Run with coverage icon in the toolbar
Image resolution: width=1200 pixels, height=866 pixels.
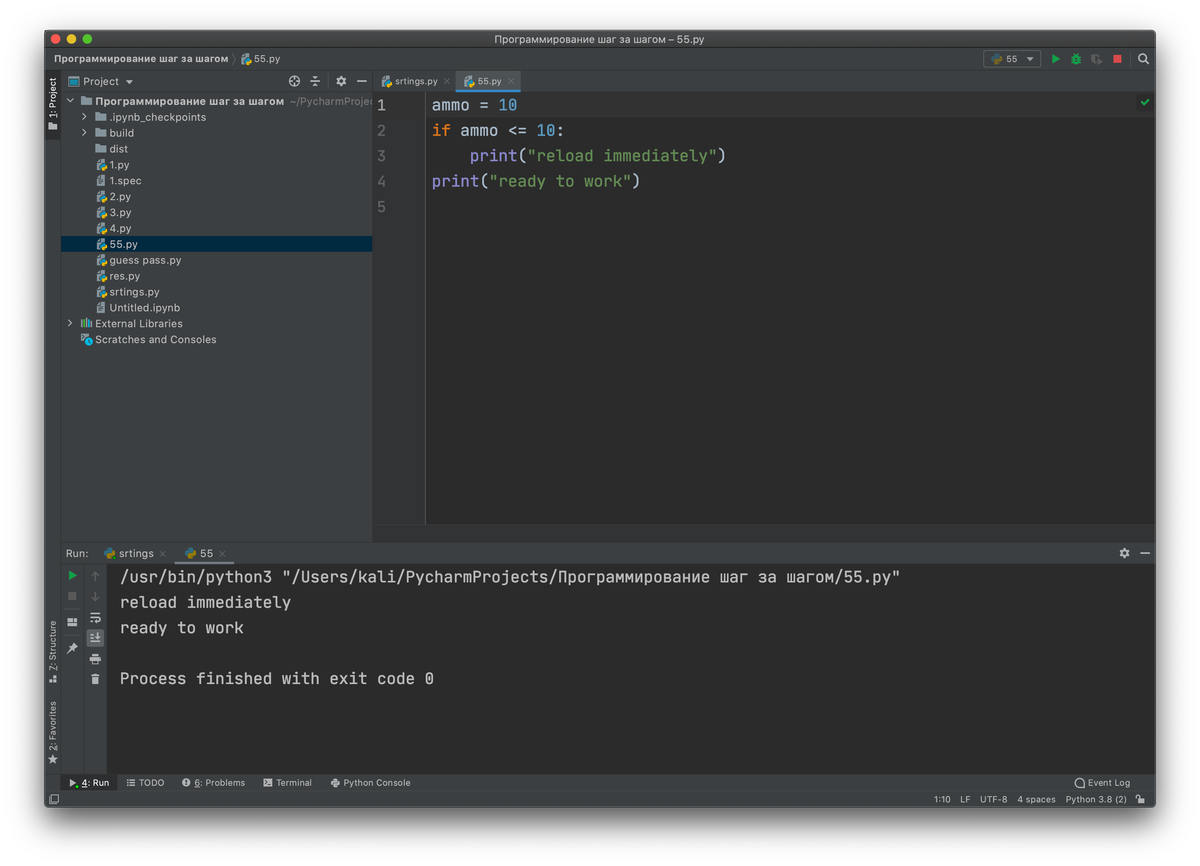point(1097,59)
